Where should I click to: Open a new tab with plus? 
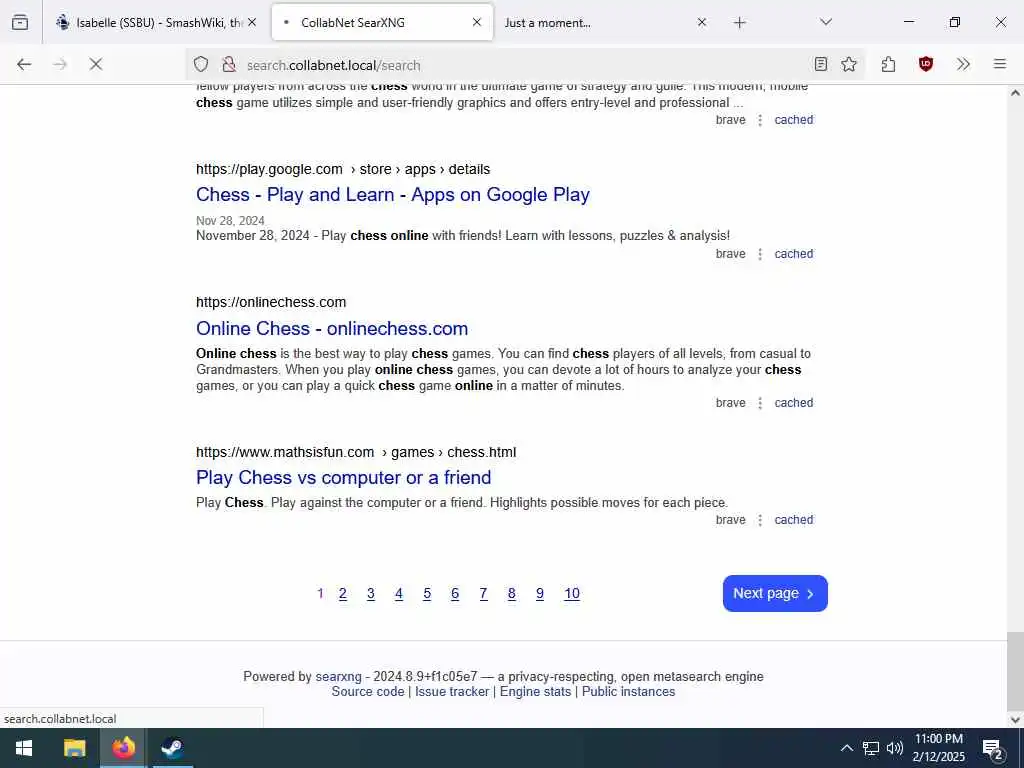(x=739, y=22)
